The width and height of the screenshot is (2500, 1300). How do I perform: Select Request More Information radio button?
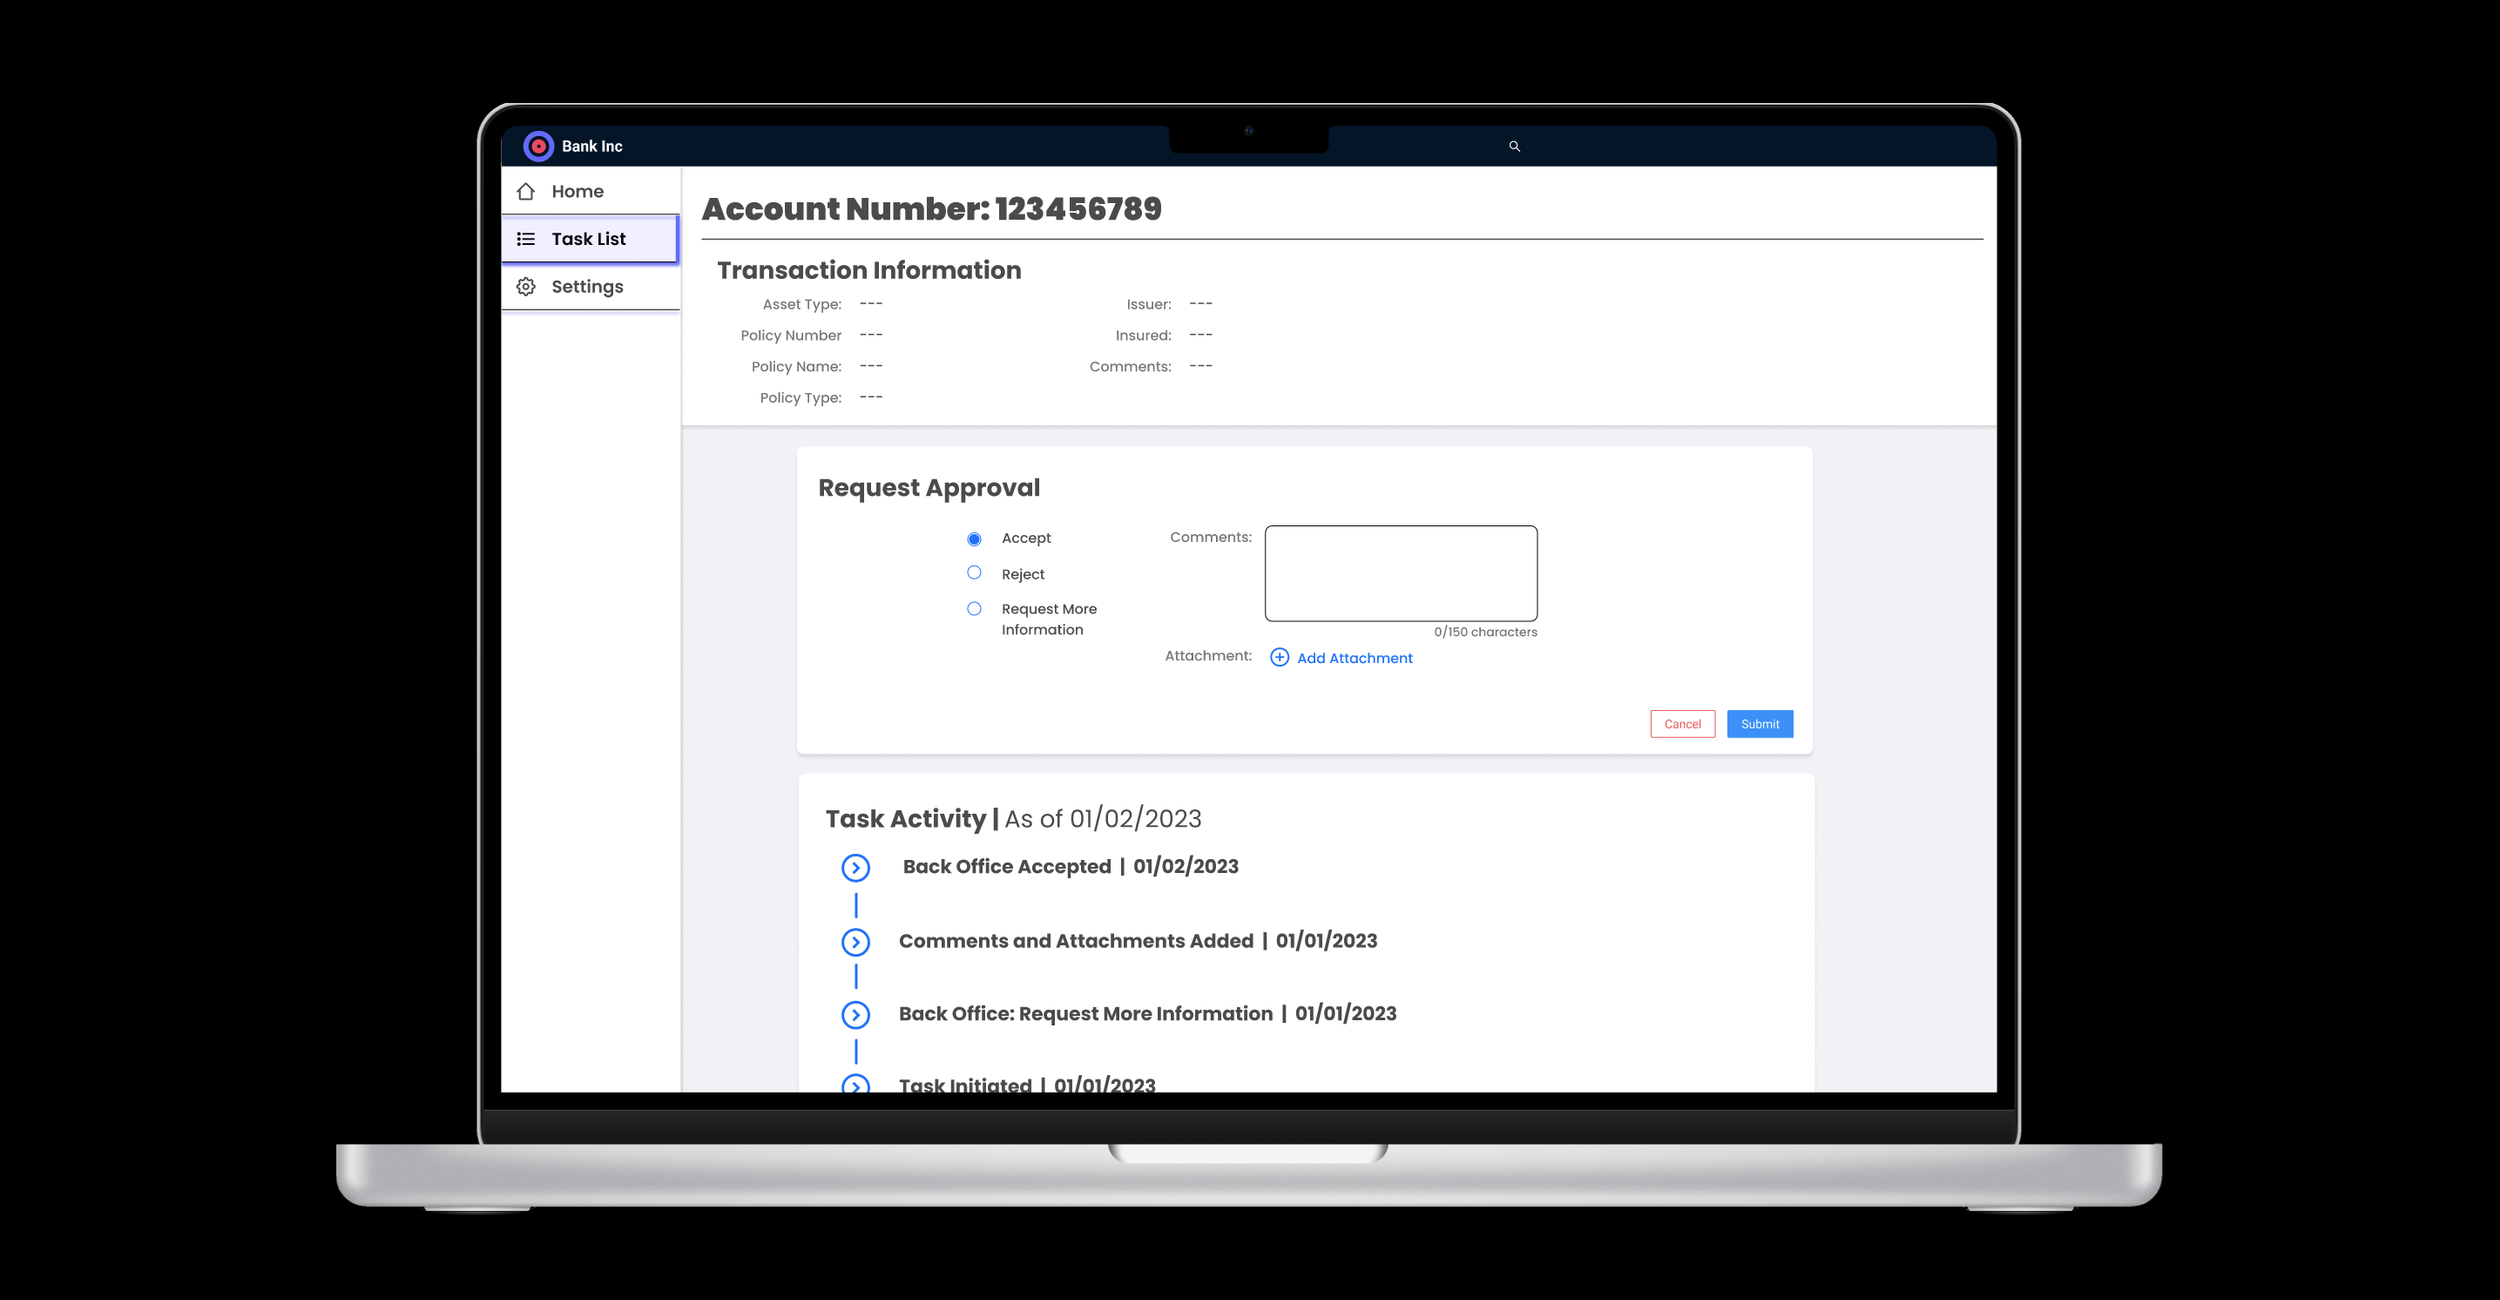click(974, 609)
